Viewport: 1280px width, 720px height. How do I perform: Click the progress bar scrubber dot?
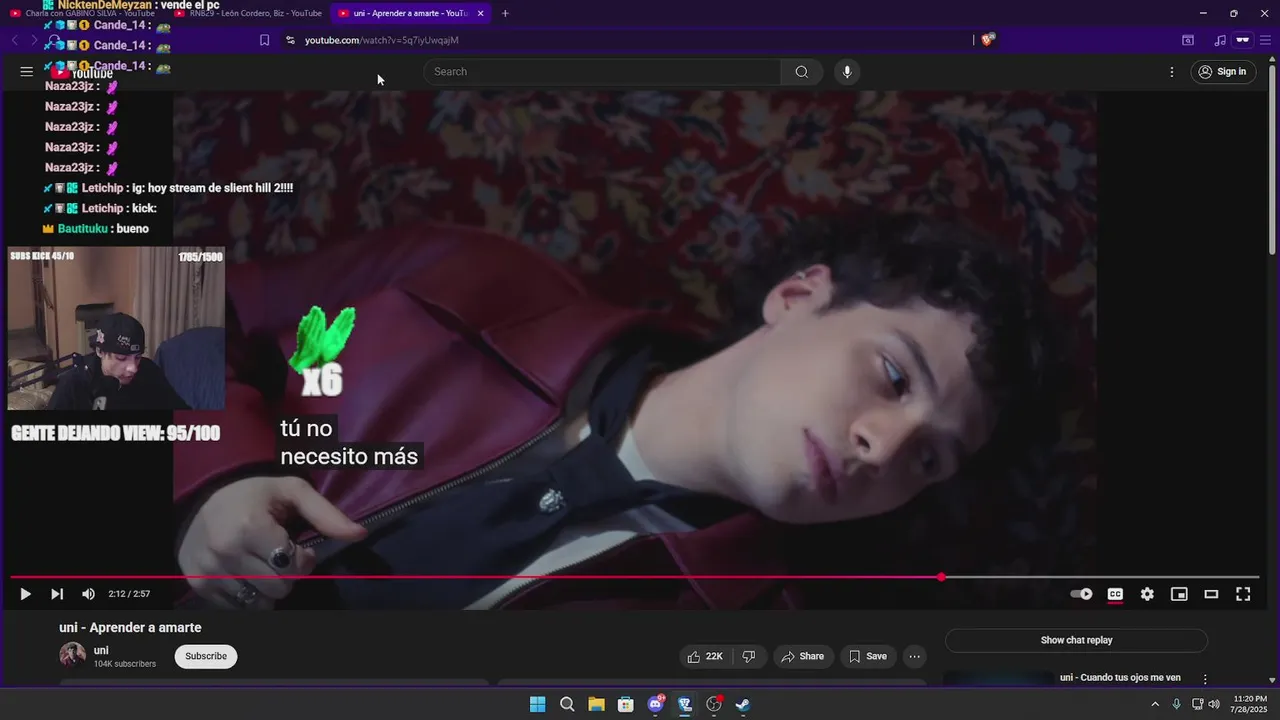pos(941,577)
